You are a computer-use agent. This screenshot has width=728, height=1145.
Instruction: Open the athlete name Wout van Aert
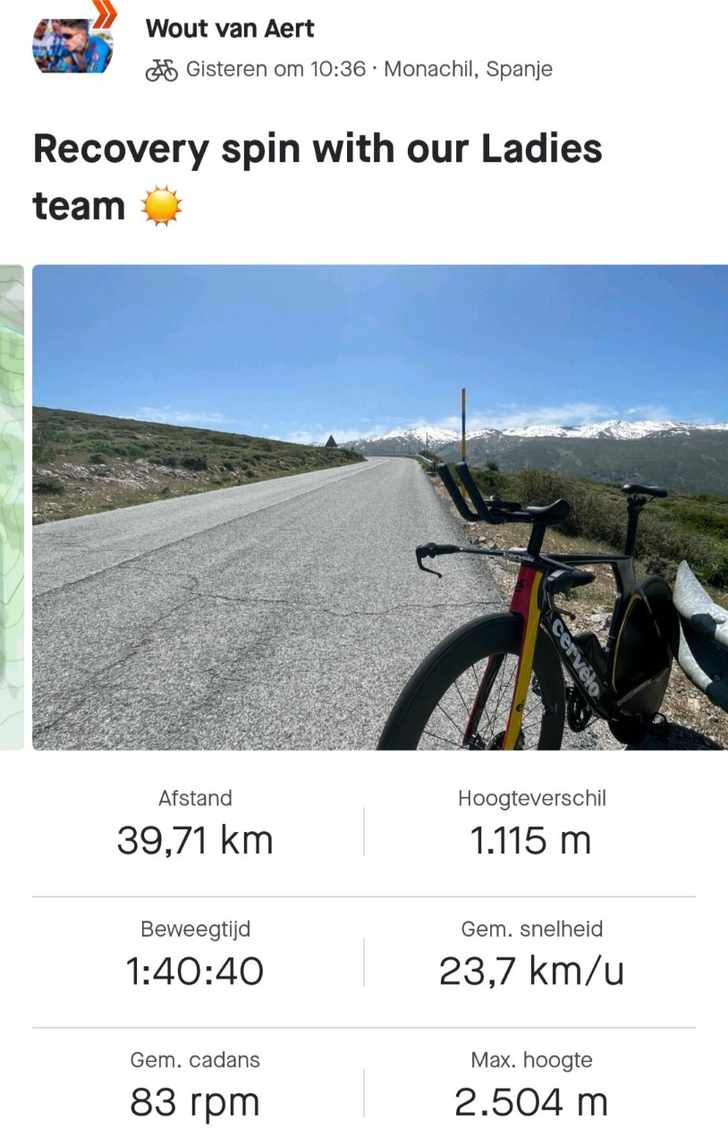click(x=229, y=28)
